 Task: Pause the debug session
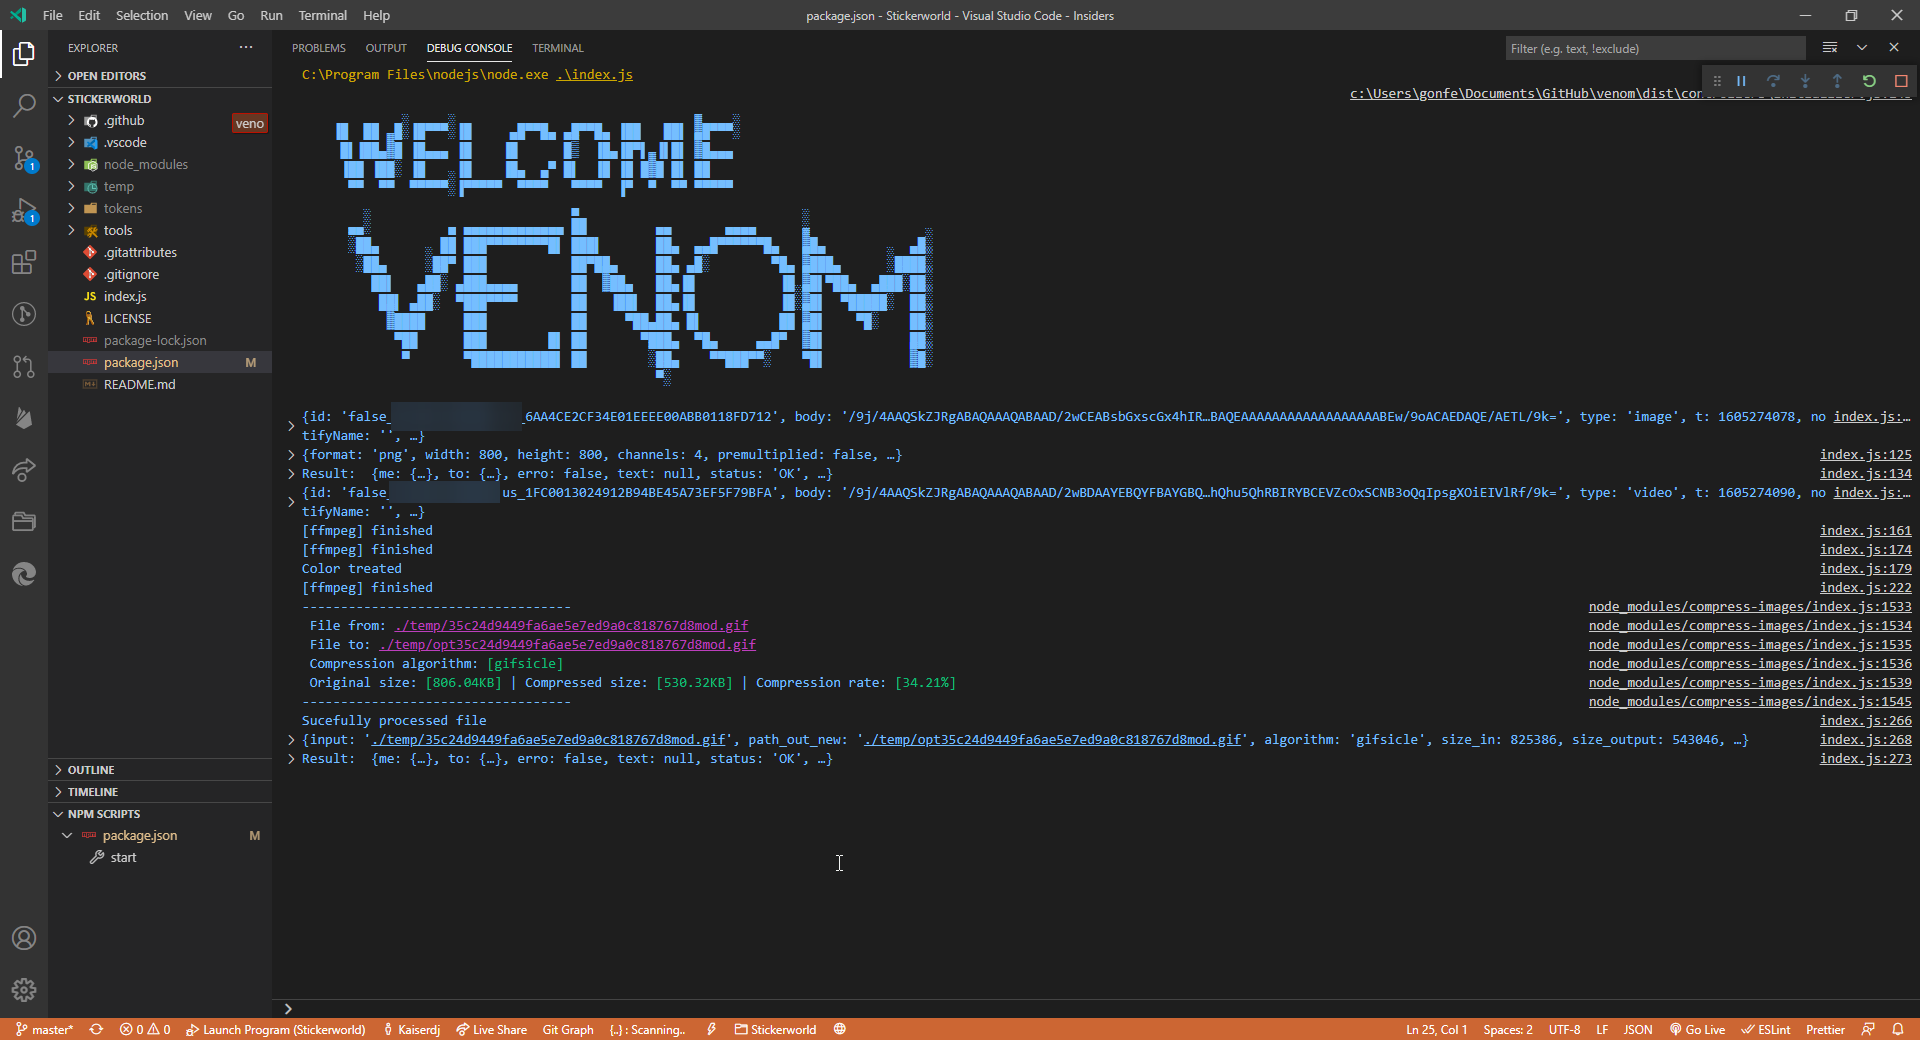(x=1741, y=81)
